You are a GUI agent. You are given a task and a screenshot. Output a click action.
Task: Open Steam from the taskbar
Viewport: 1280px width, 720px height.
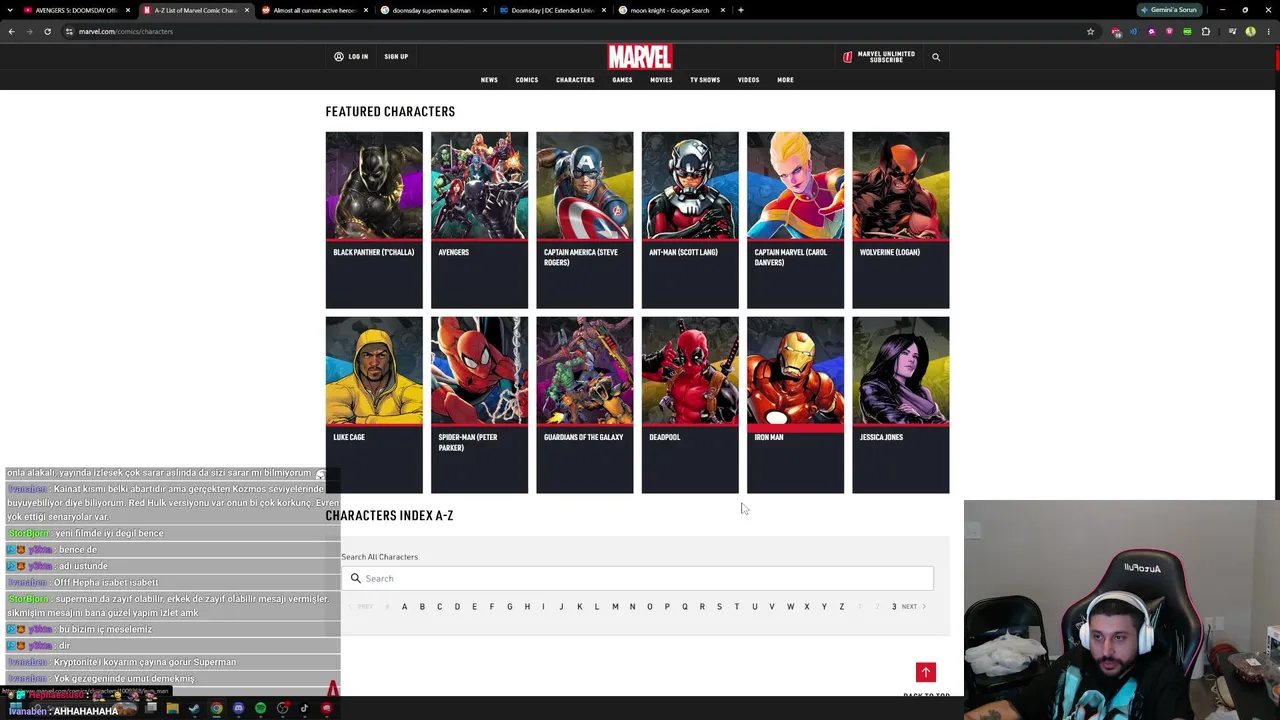(x=194, y=709)
